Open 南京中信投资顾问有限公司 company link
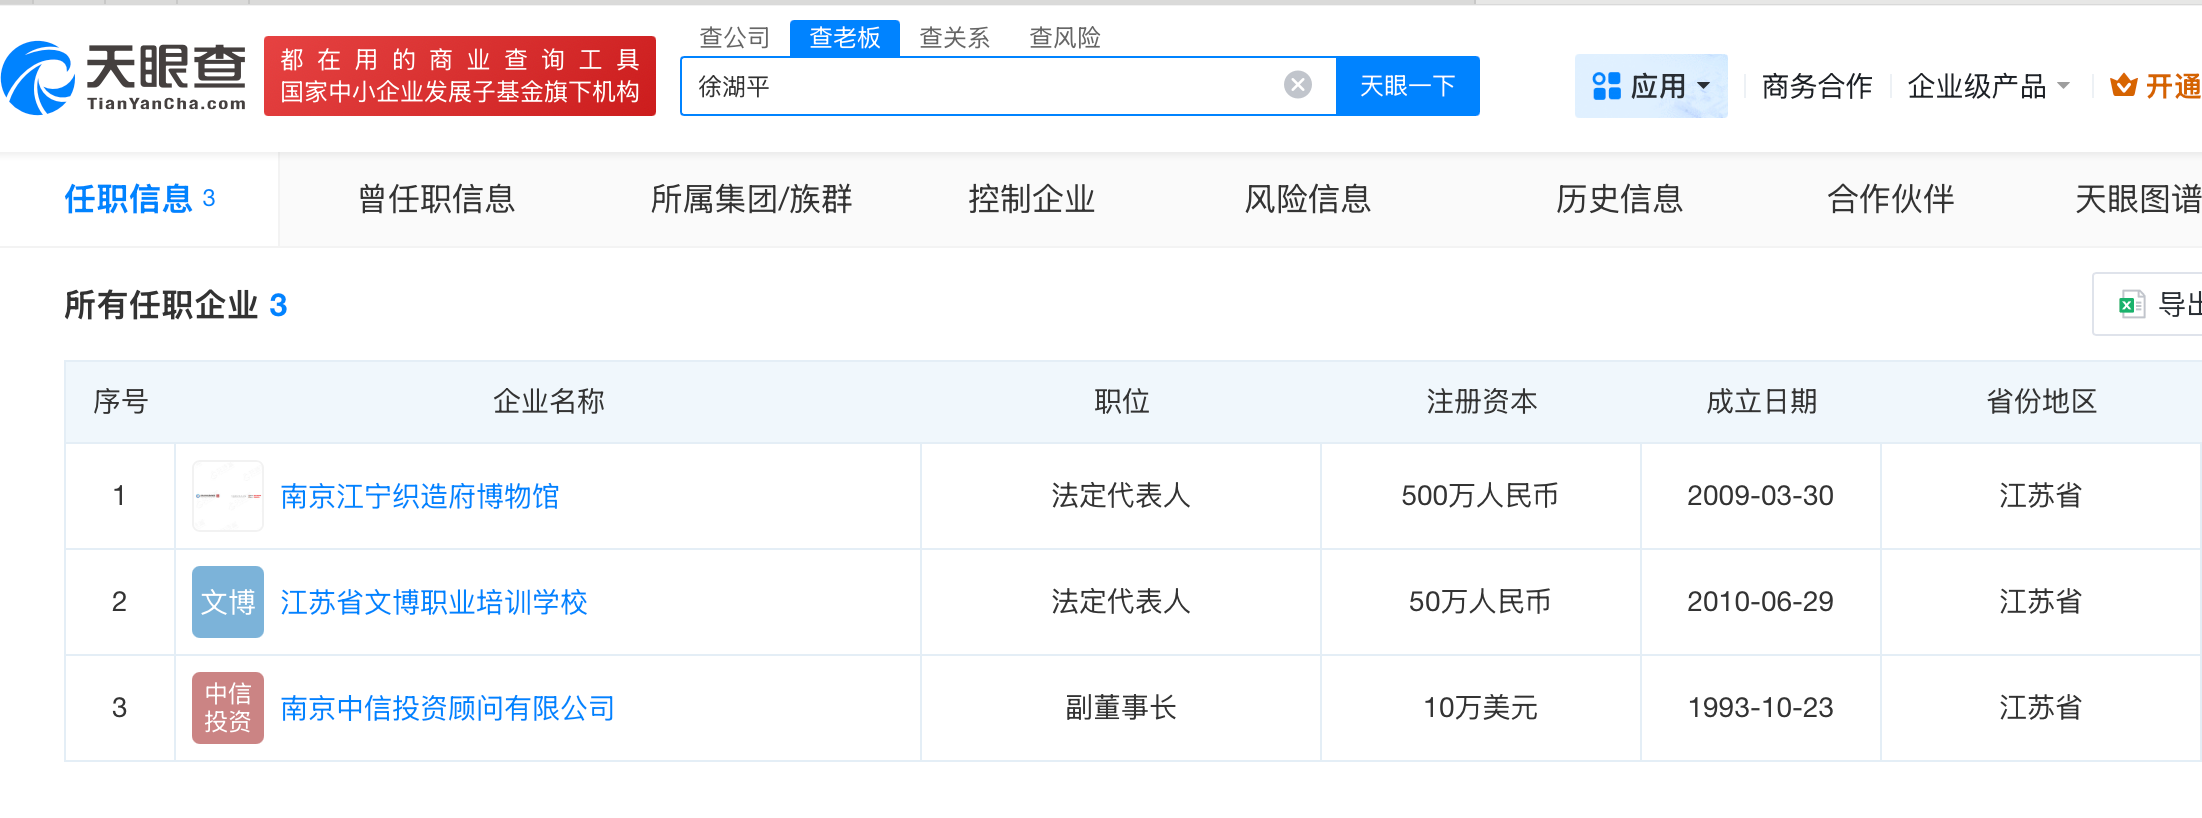The image size is (2202, 818). pos(447,708)
